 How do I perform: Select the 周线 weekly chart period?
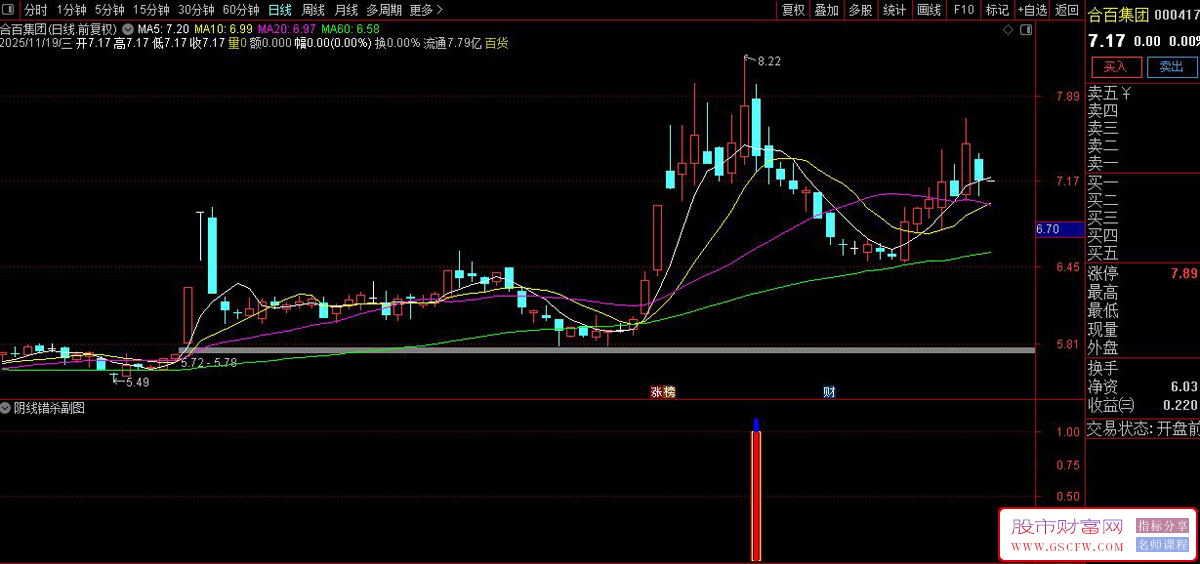coord(313,10)
